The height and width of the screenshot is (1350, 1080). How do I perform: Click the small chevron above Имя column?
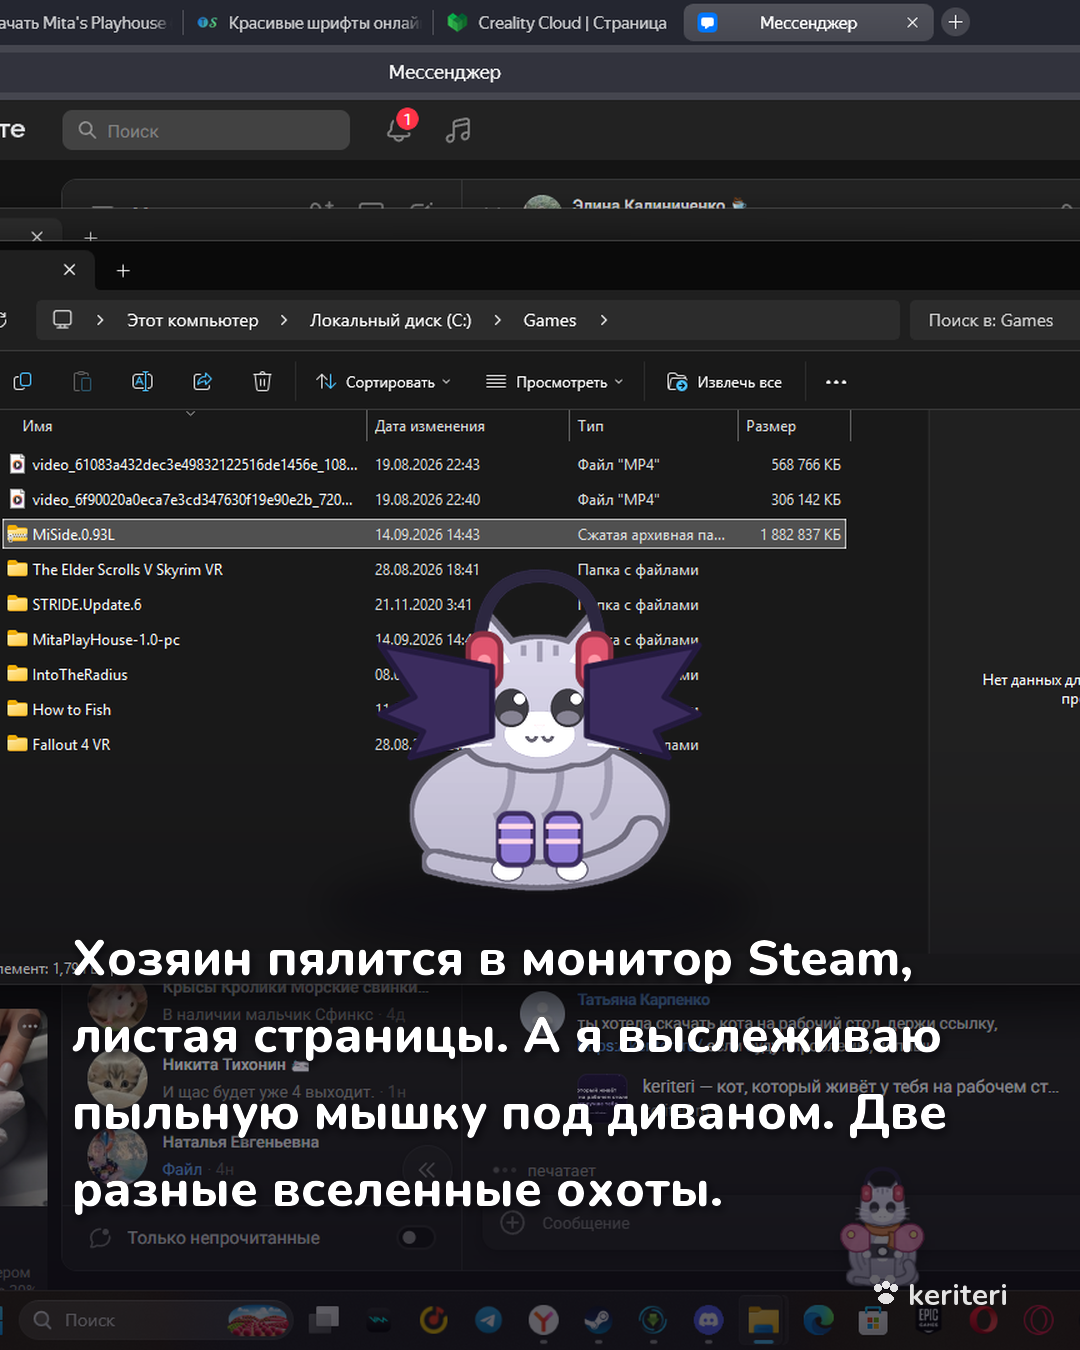pyautogui.click(x=190, y=413)
